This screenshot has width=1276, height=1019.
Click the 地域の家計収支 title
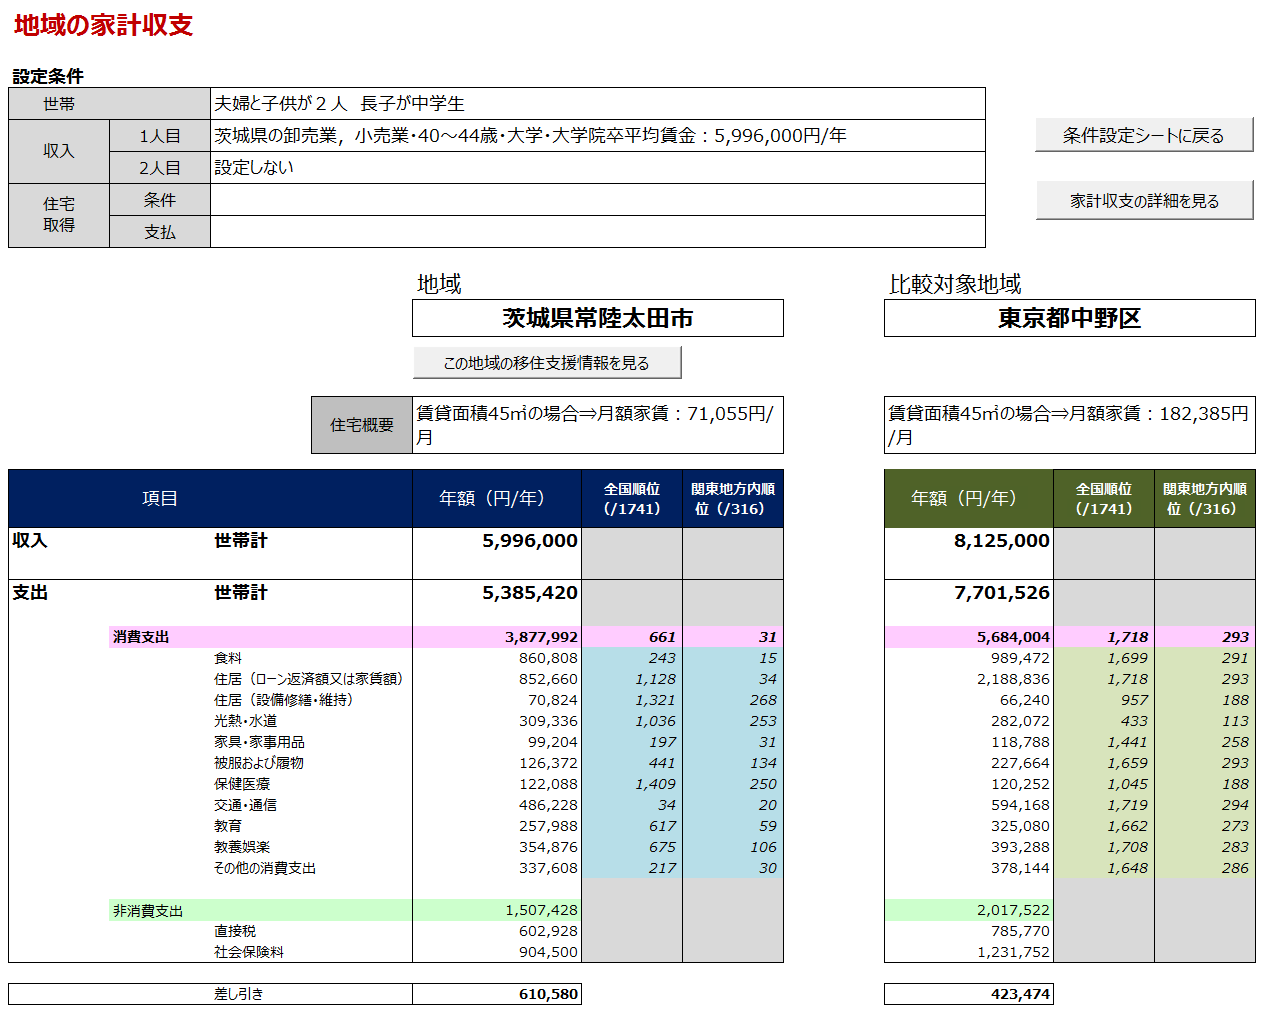click(103, 25)
